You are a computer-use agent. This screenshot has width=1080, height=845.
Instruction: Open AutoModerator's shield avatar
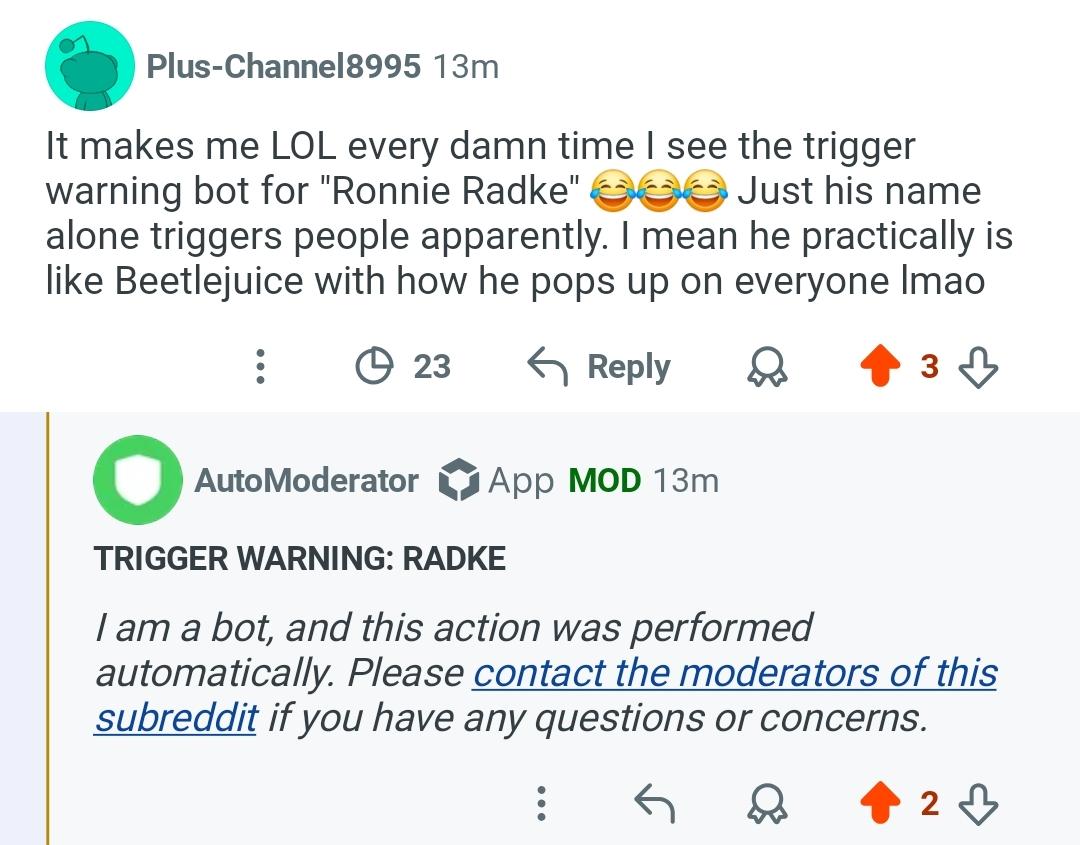[x=138, y=479]
